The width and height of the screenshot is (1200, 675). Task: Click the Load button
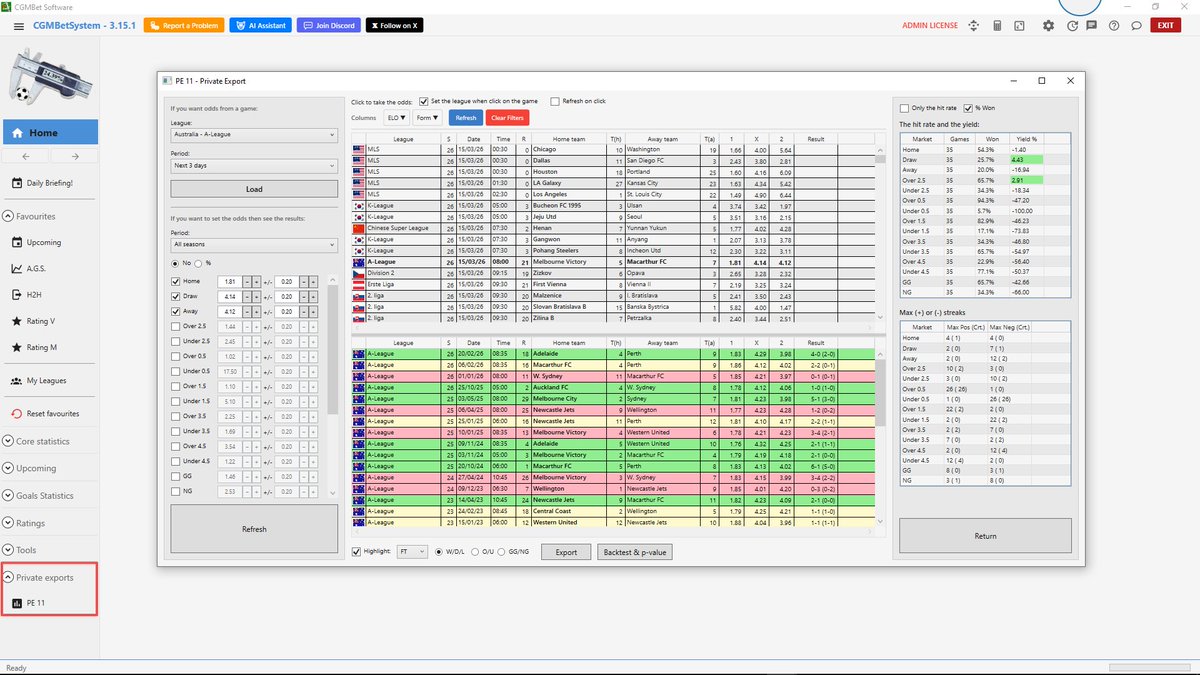click(x=254, y=189)
